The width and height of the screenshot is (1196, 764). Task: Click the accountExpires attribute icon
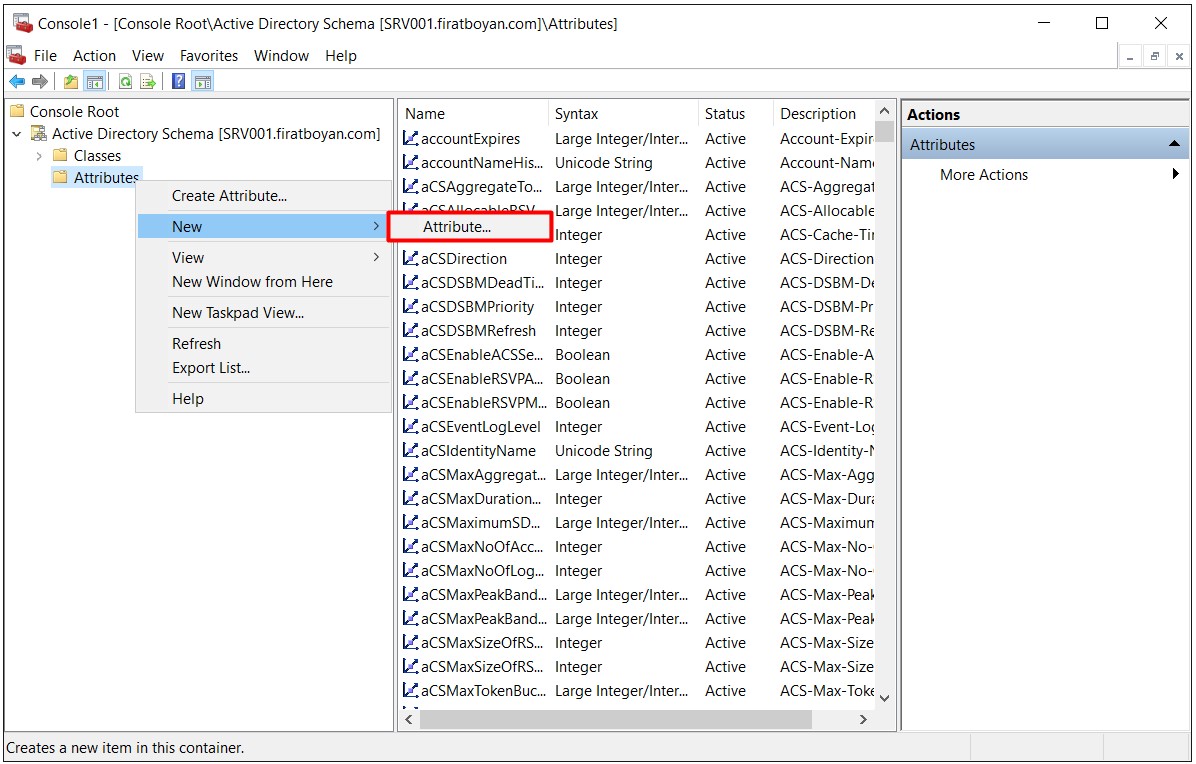coord(410,138)
